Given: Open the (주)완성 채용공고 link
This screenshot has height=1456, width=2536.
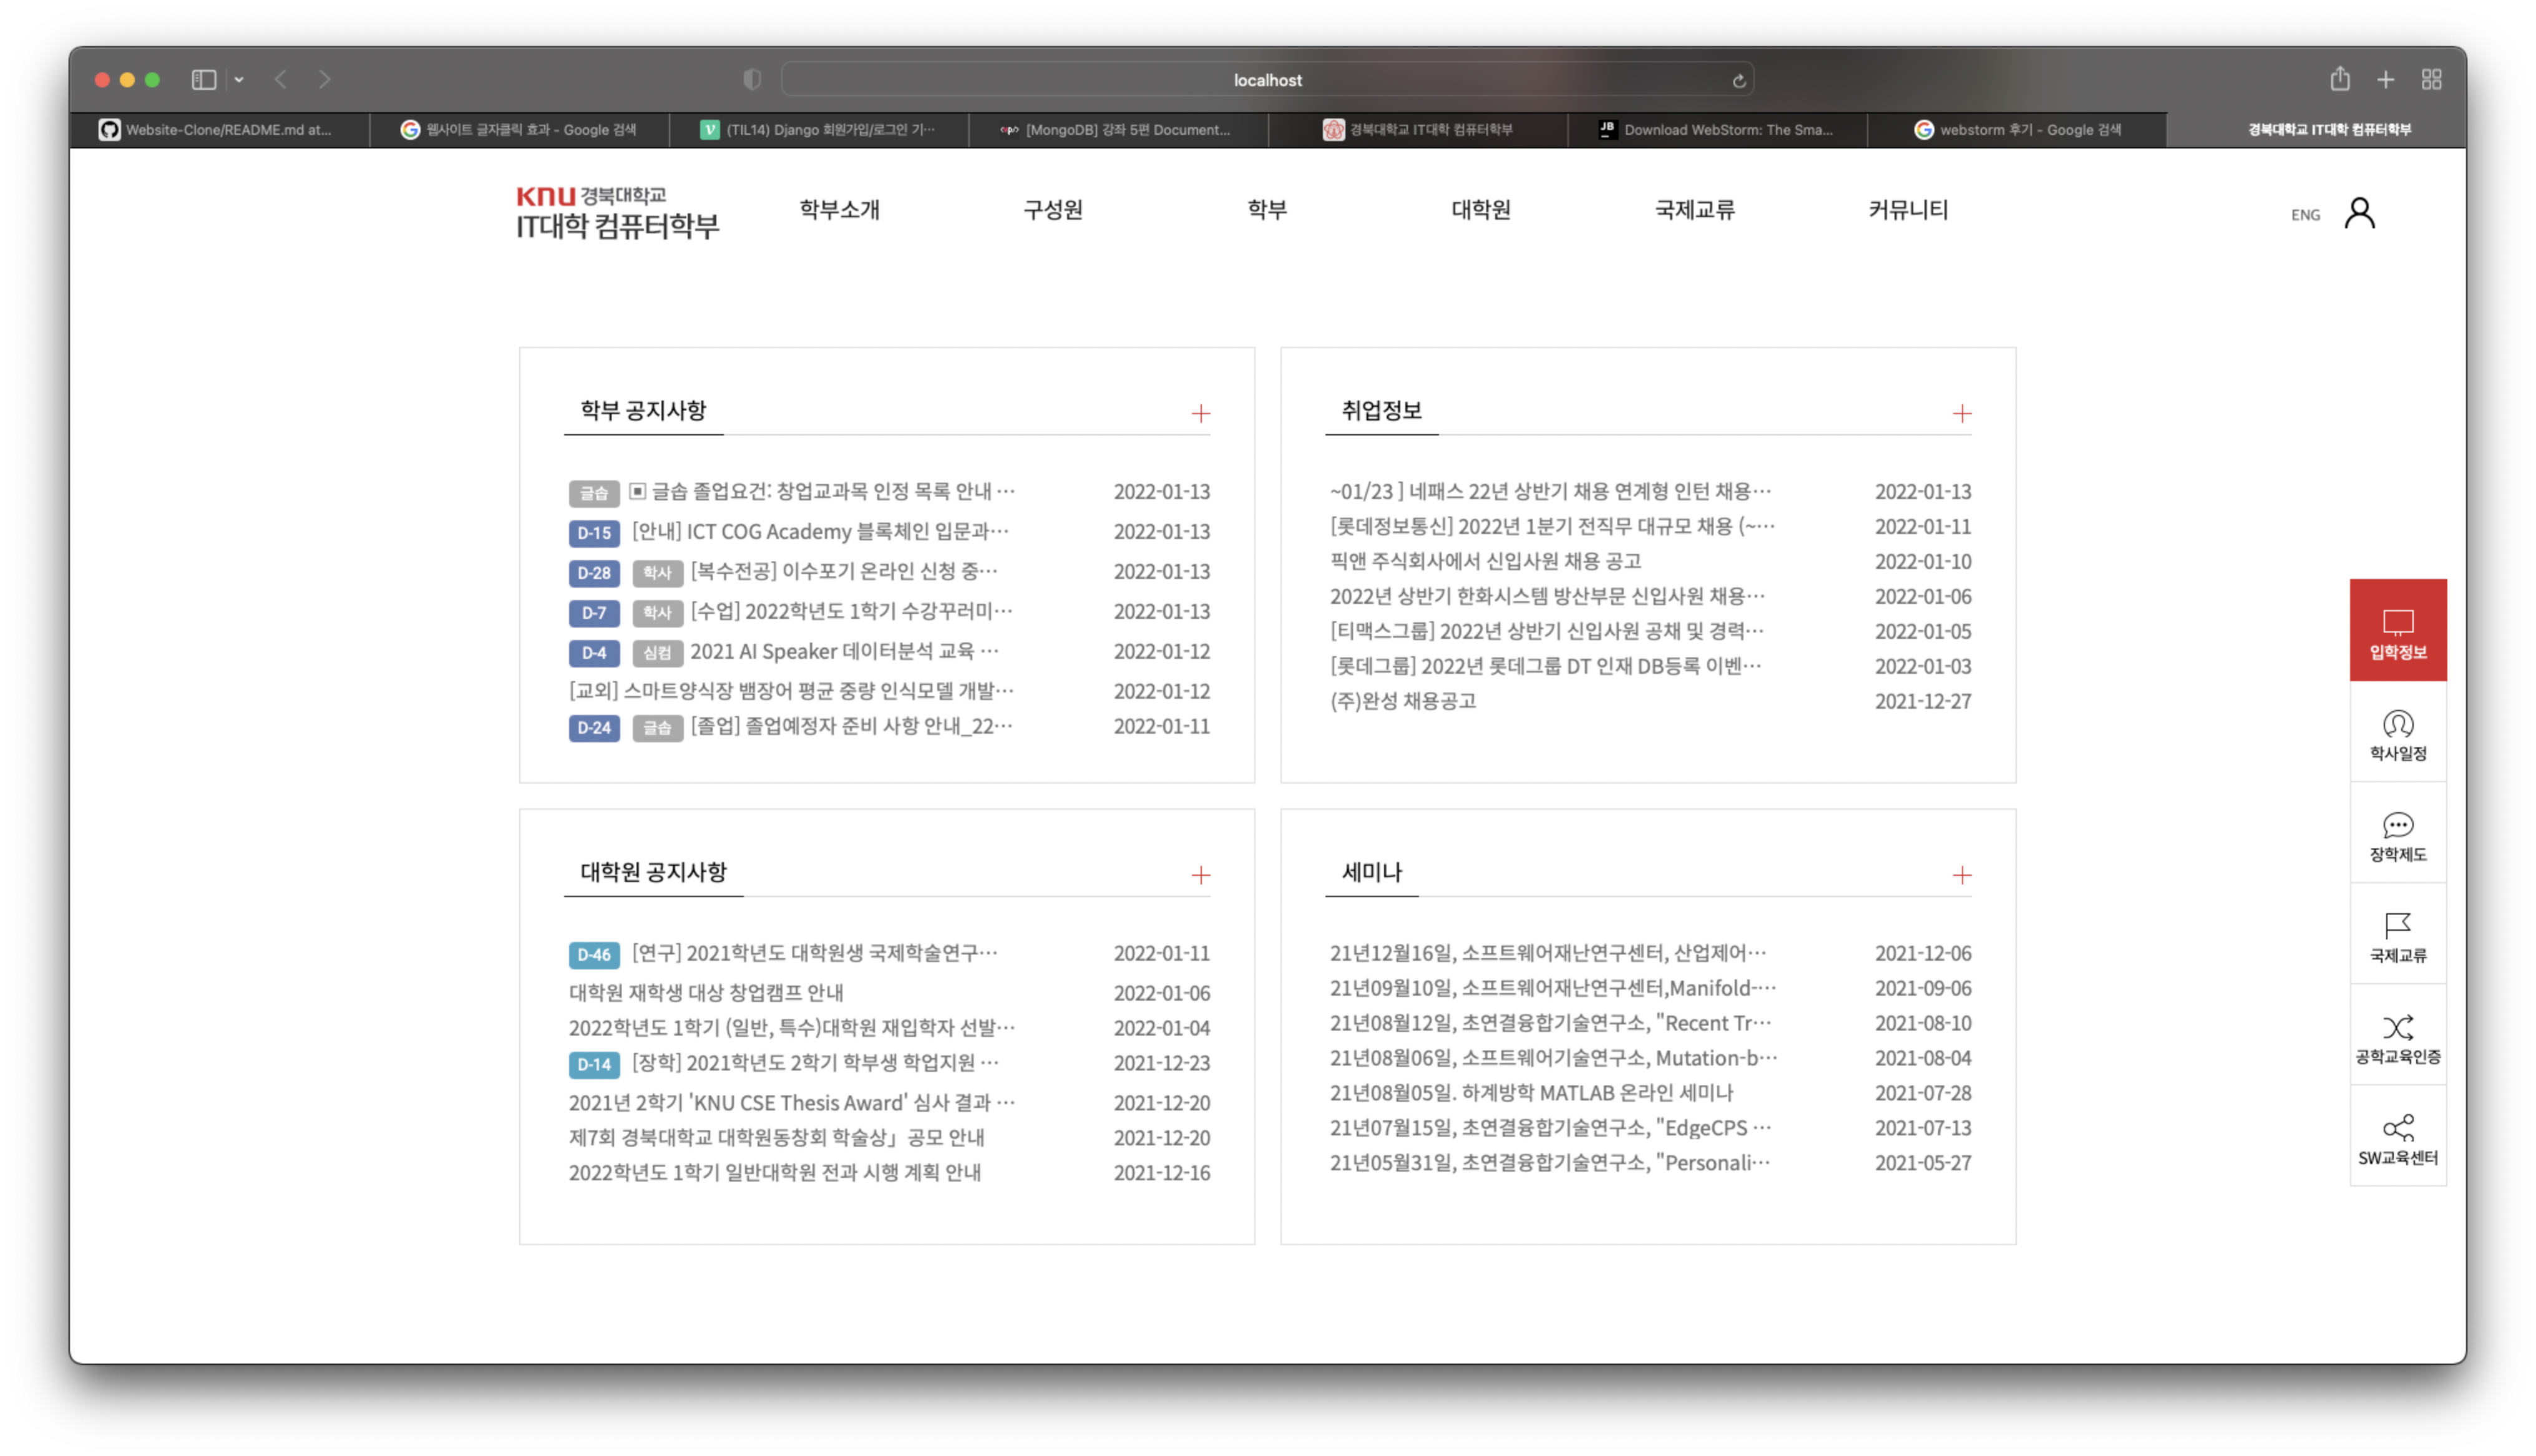Looking at the screenshot, I should tap(1402, 701).
